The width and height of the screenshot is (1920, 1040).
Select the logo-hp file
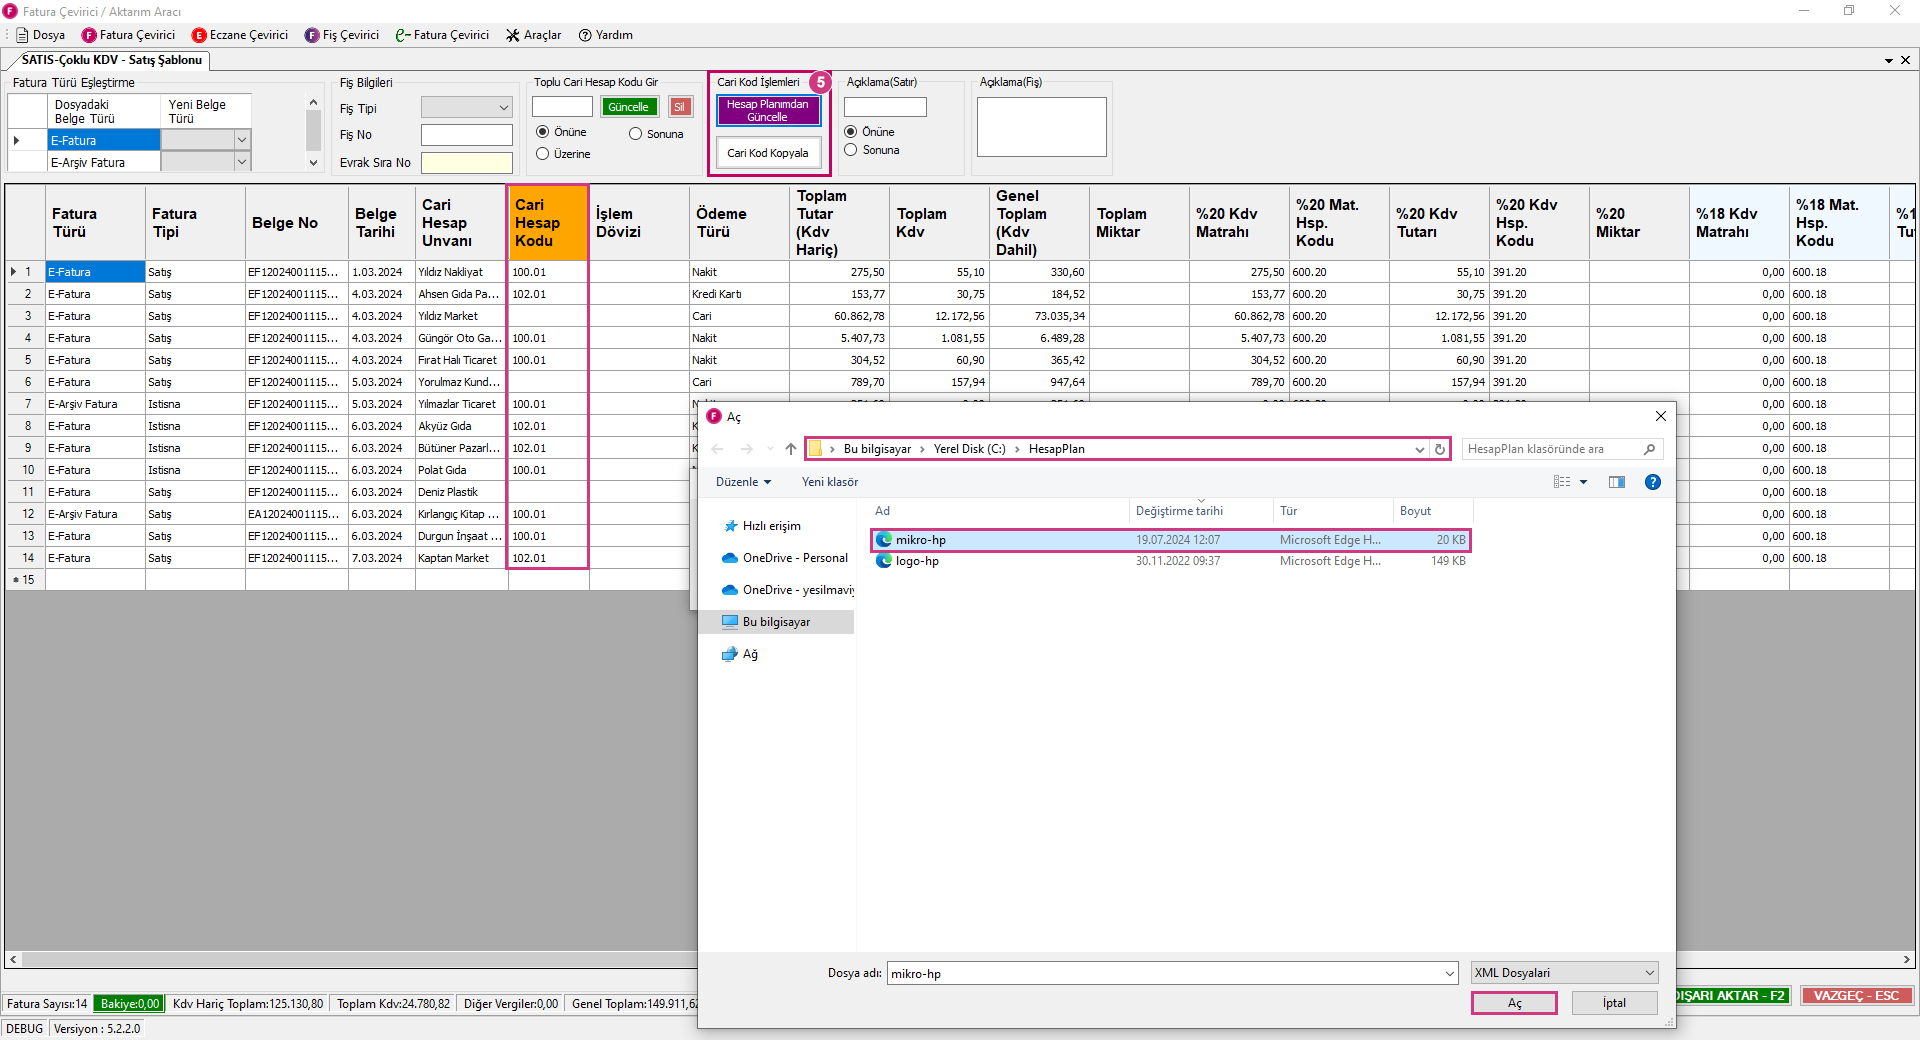point(917,561)
